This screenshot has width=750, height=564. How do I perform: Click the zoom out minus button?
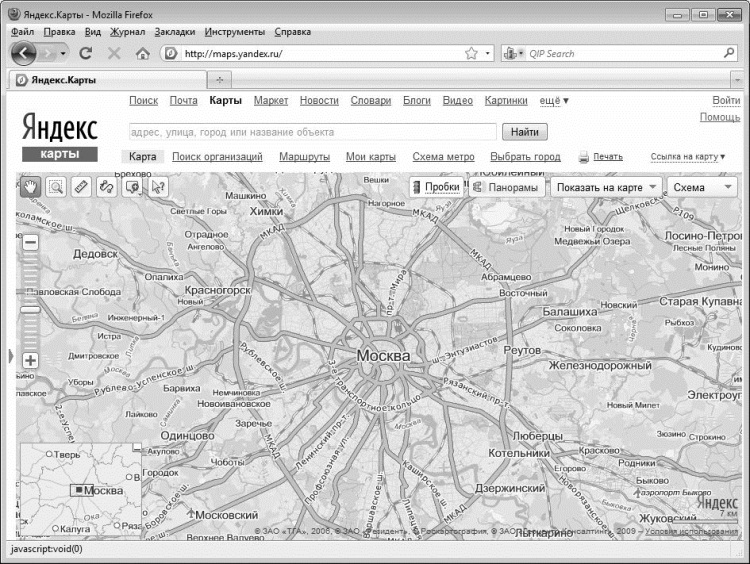coord(30,242)
